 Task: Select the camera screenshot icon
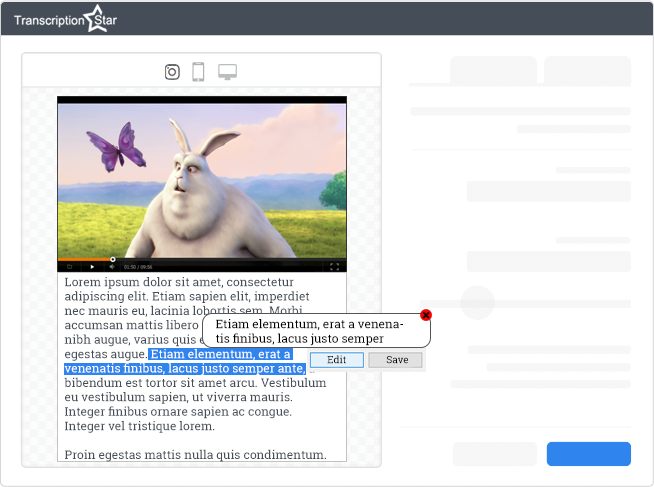click(172, 72)
